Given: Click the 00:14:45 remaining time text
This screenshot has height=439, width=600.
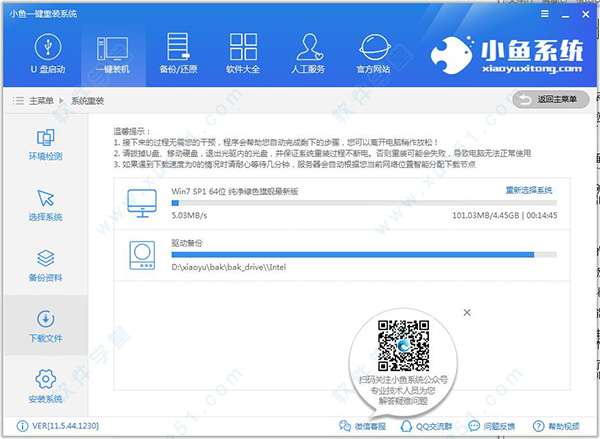Looking at the screenshot, I should (542, 215).
